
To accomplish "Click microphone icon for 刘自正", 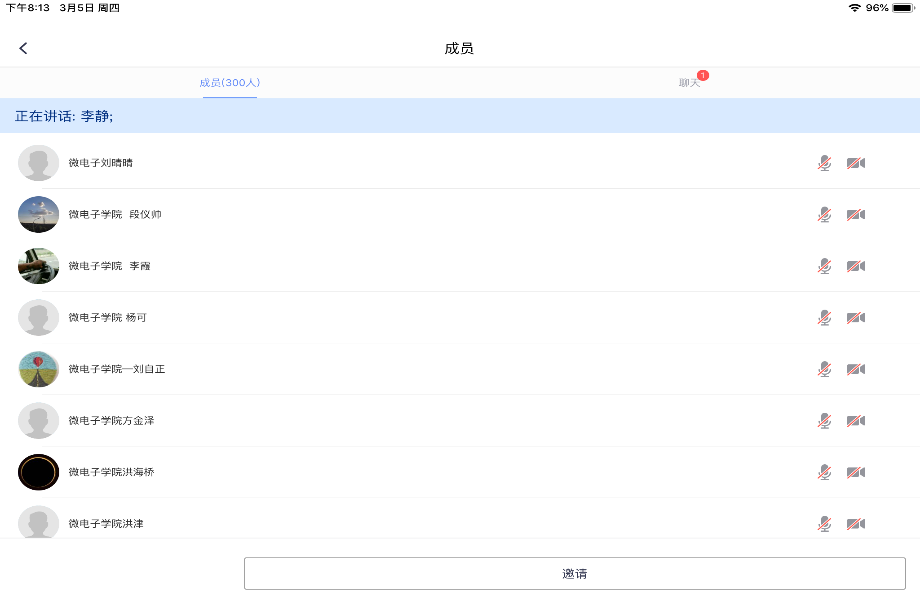I will (824, 369).
